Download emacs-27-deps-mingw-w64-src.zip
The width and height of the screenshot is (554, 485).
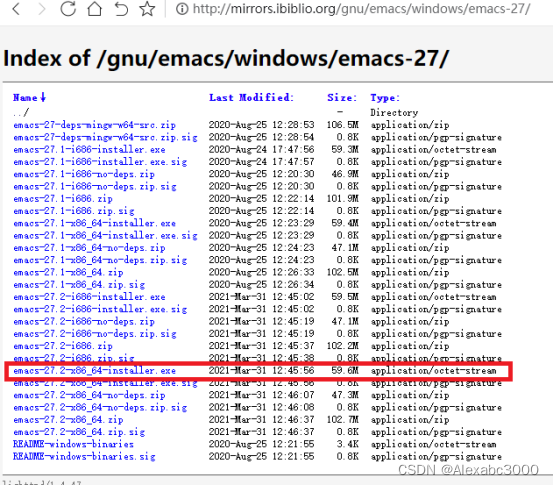point(94,125)
